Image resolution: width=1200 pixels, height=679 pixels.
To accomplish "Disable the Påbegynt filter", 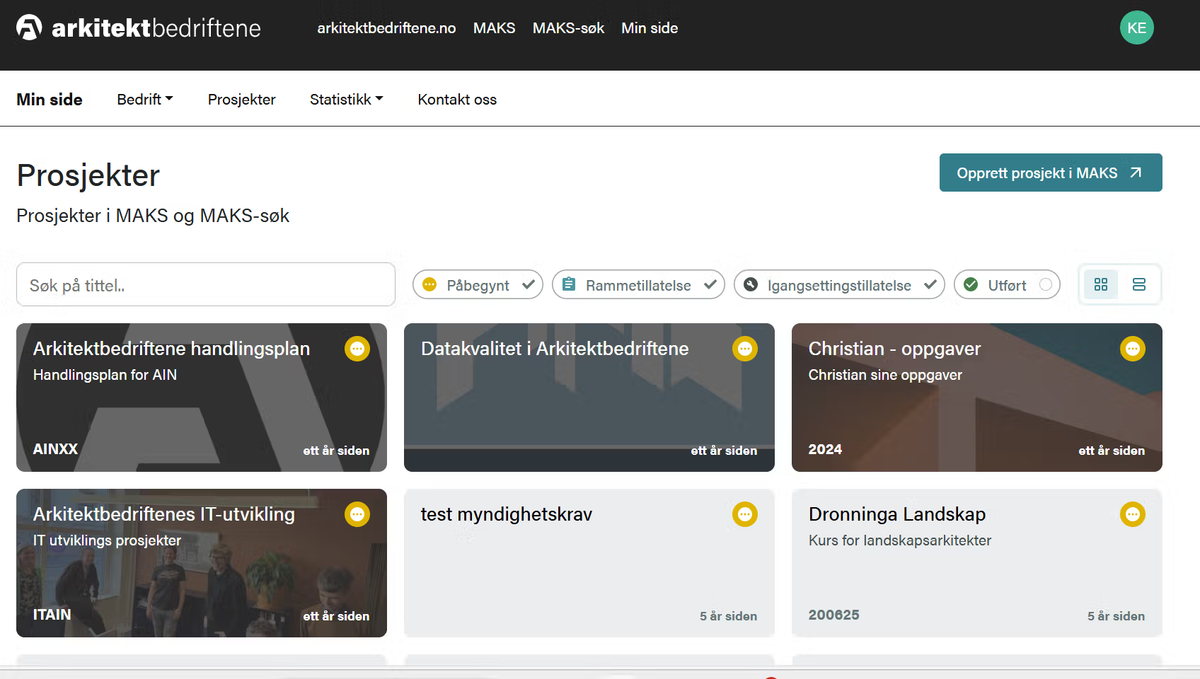I will click(477, 284).
